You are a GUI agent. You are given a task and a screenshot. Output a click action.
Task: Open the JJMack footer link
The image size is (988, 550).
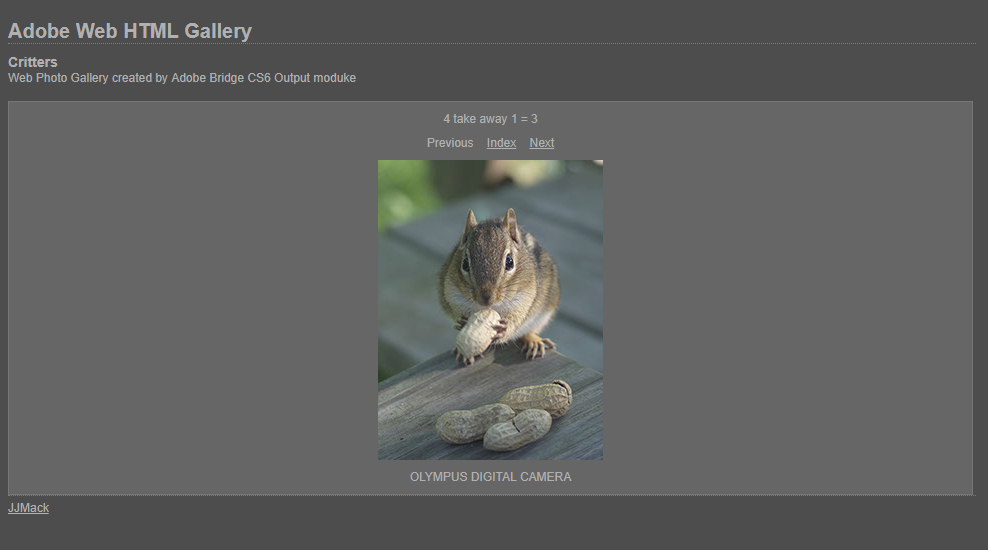28,508
